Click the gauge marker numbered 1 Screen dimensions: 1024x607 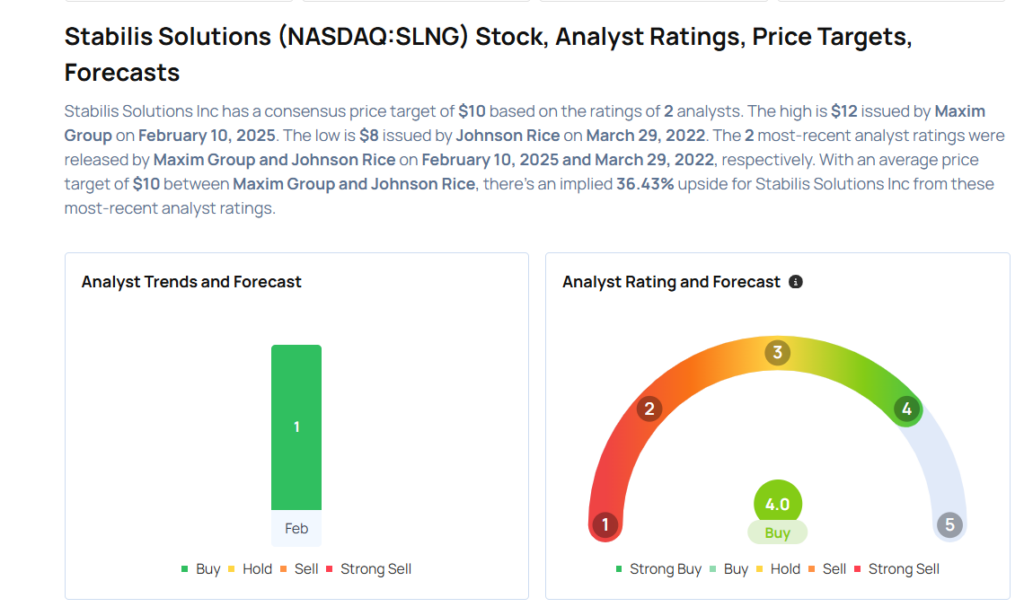604,524
